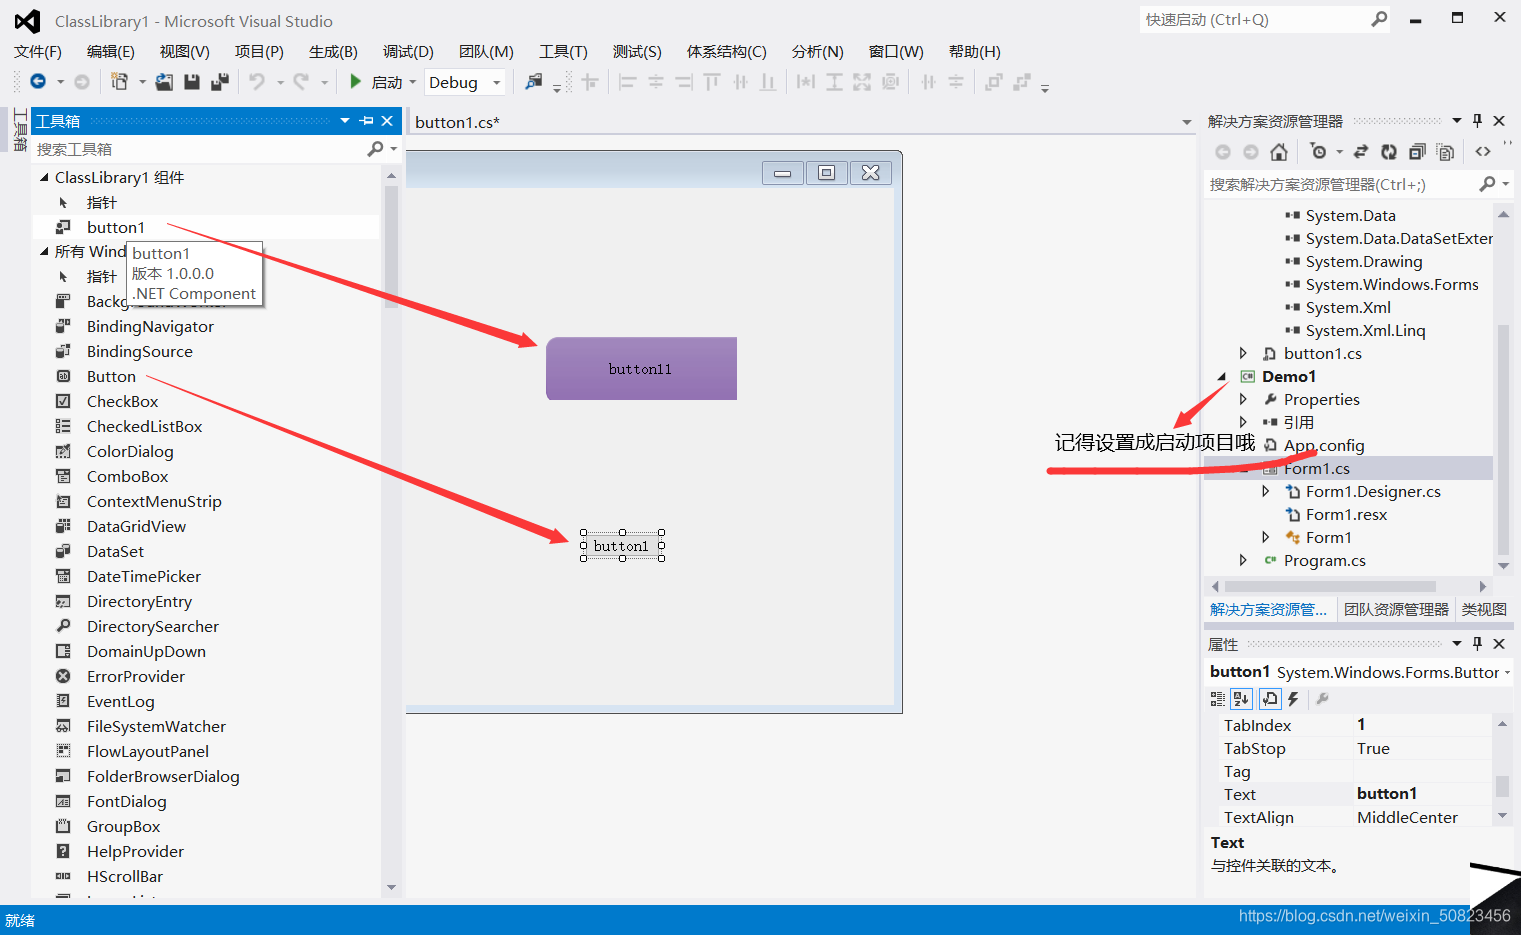Click collapse all icon in solution explorer
This screenshot has width=1521, height=935.
[x=1417, y=152]
